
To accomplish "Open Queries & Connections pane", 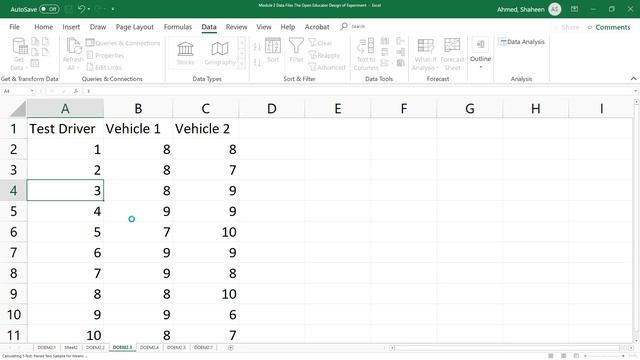I will coord(123,43).
